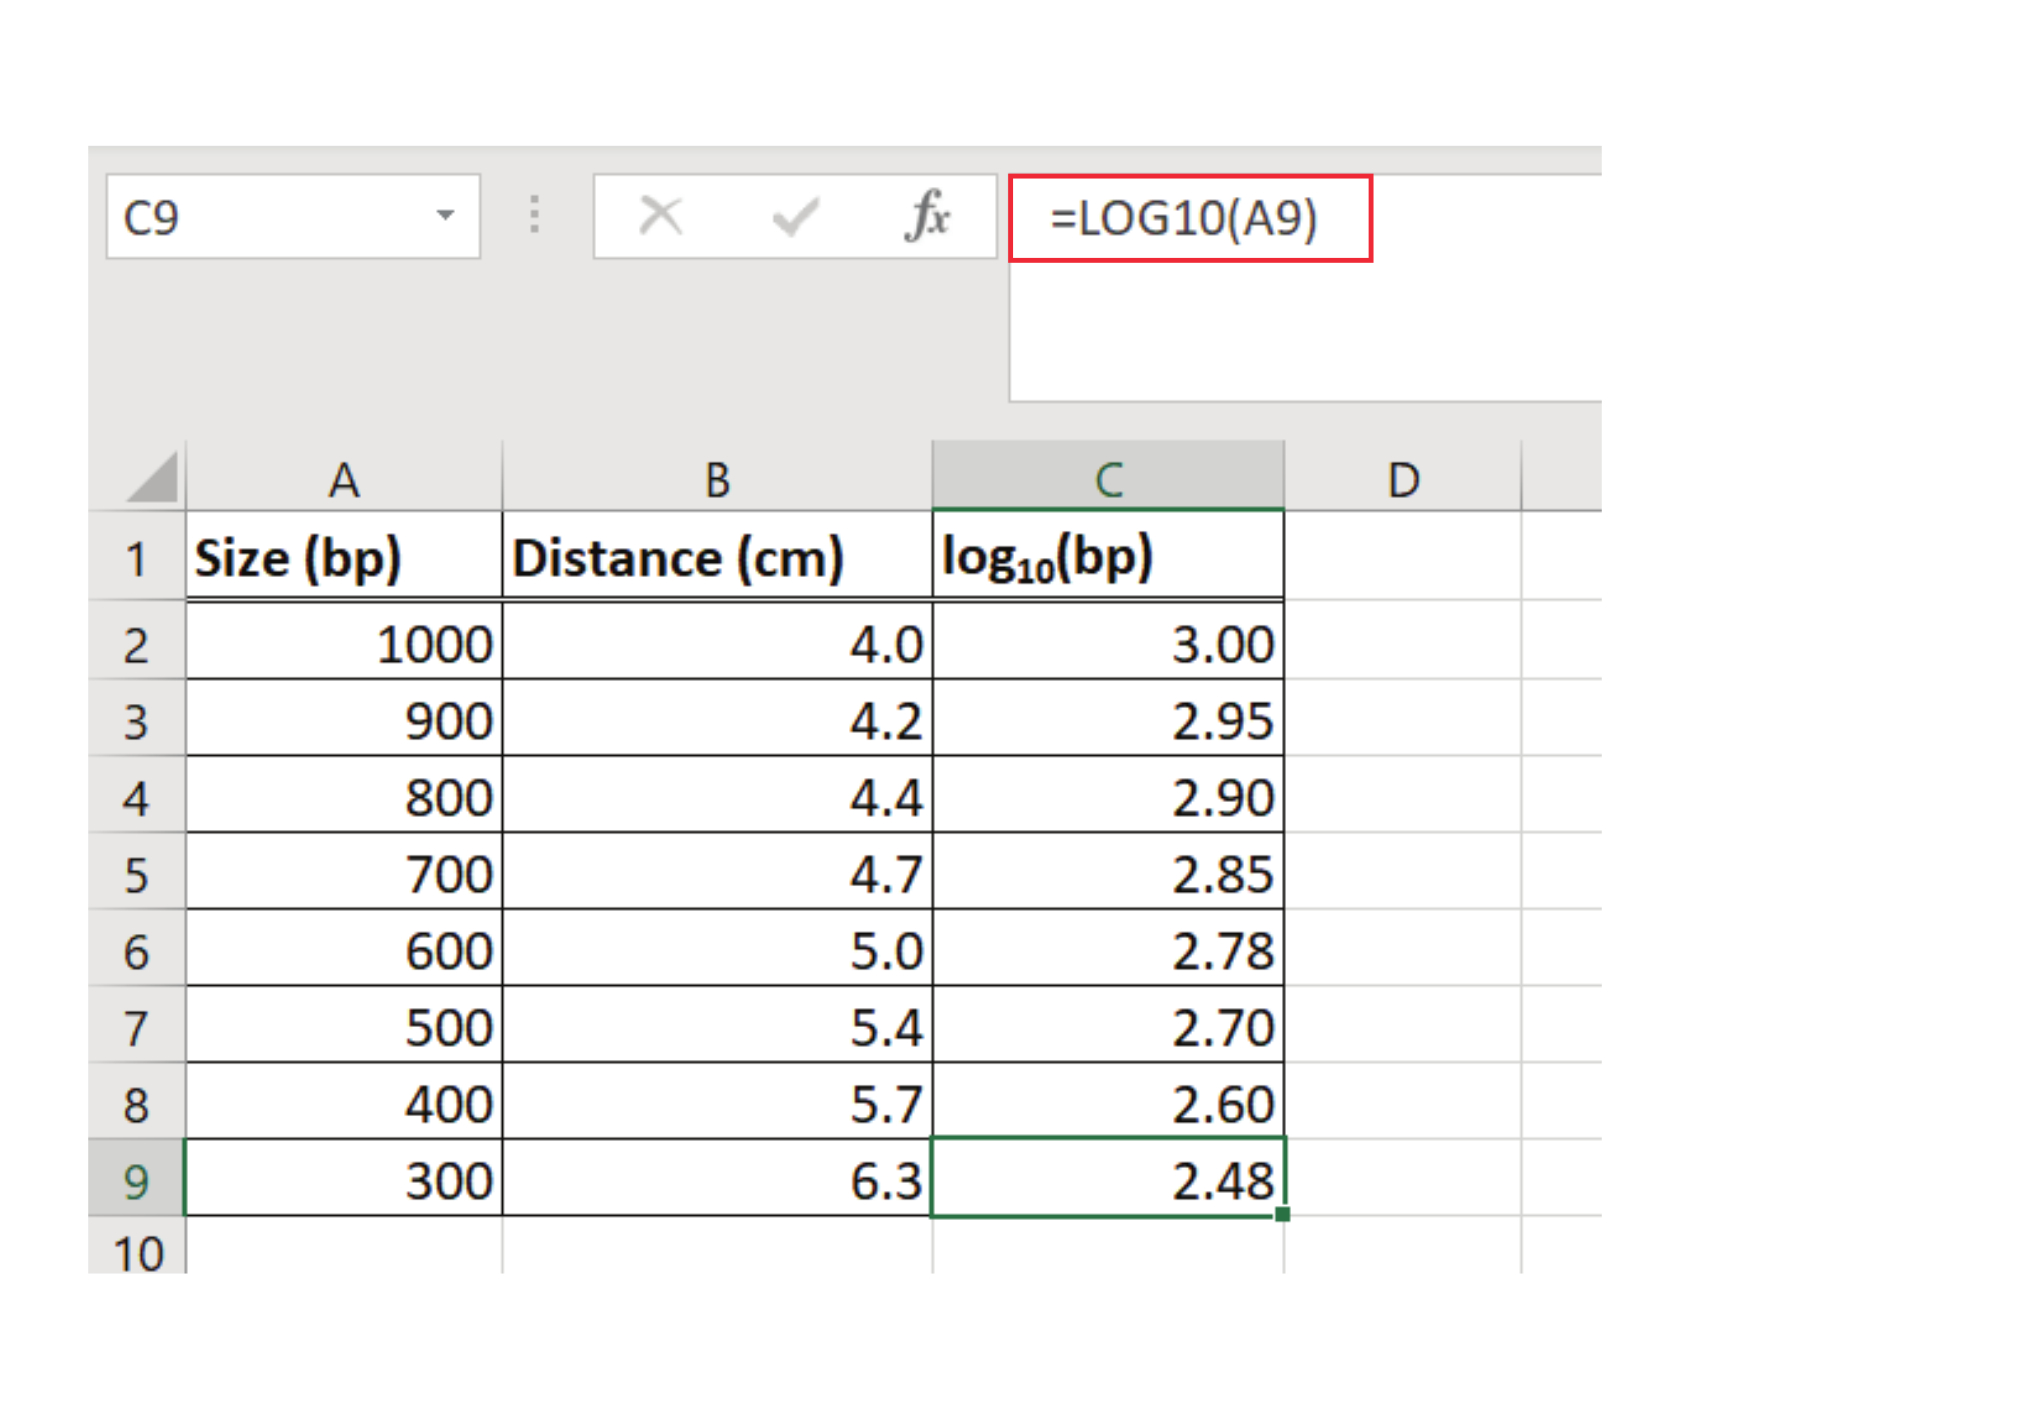Click the cancel X icon in formula bar
The image size is (2029, 1403).
(x=660, y=216)
